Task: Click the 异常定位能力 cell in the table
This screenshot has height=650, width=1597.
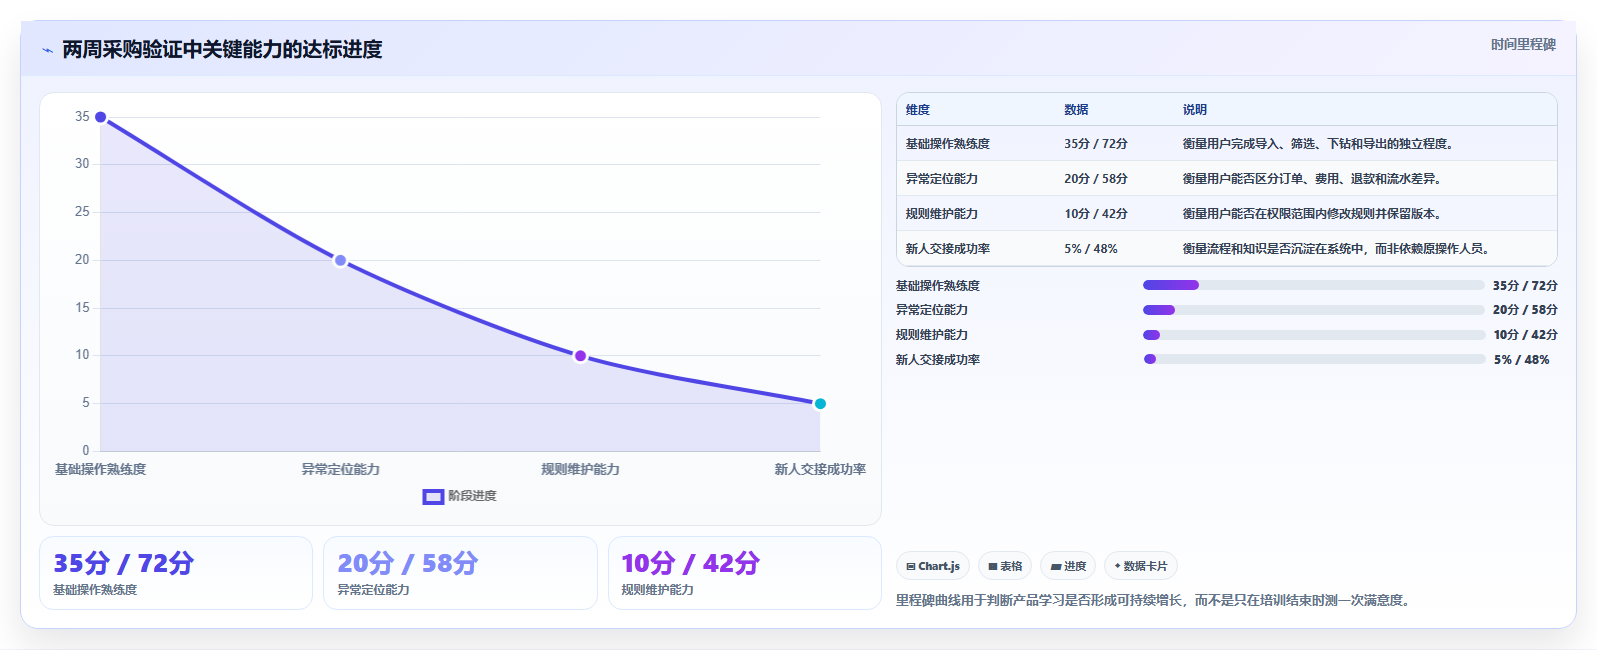Action: point(942,179)
